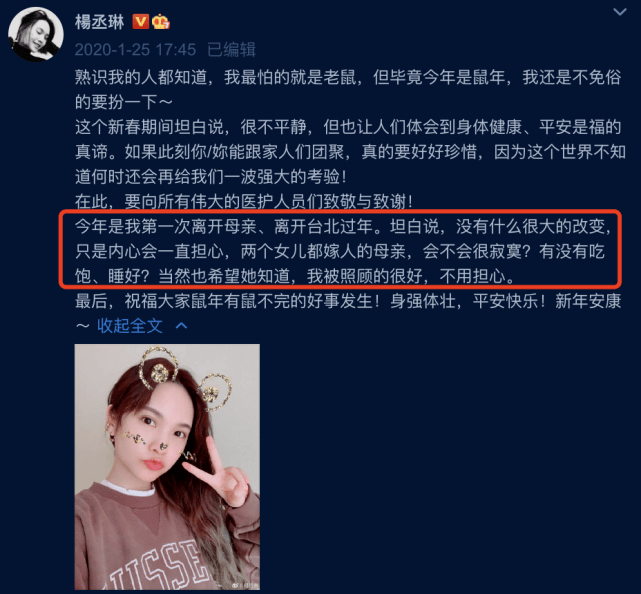Click the up caret beside 收起全文

tap(182, 326)
